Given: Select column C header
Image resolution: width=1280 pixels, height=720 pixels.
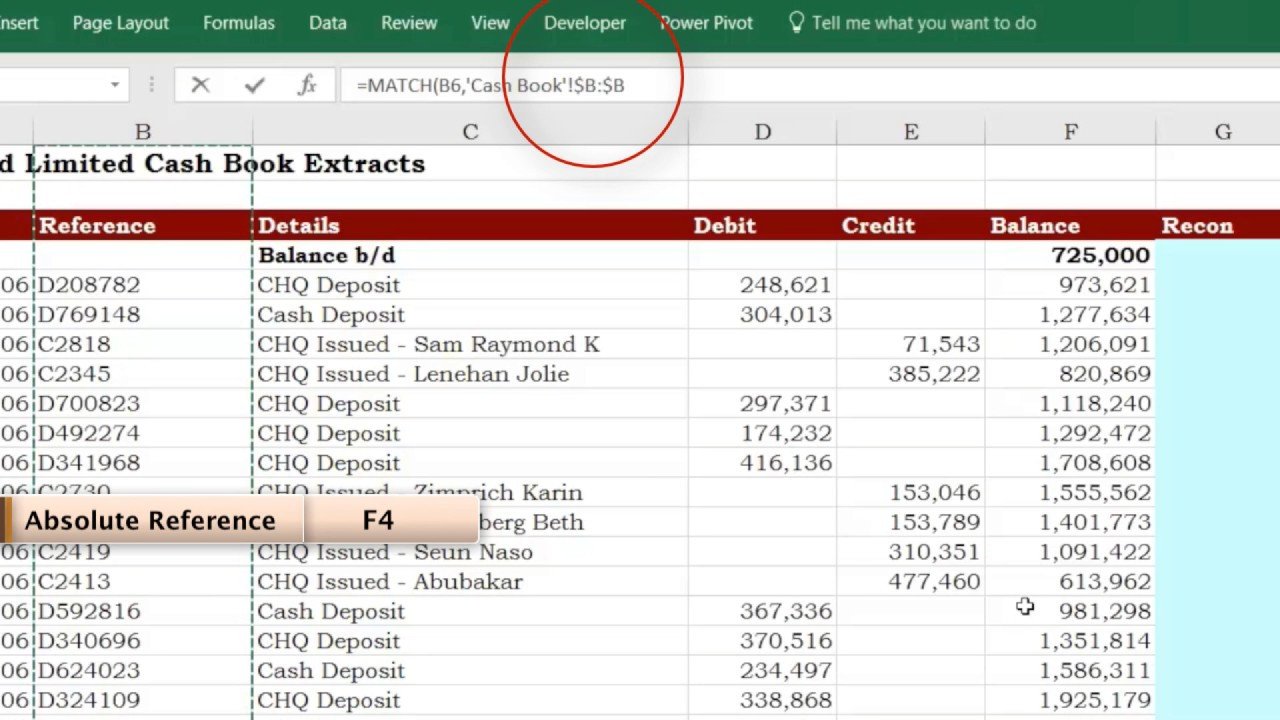Looking at the screenshot, I should click(470, 132).
